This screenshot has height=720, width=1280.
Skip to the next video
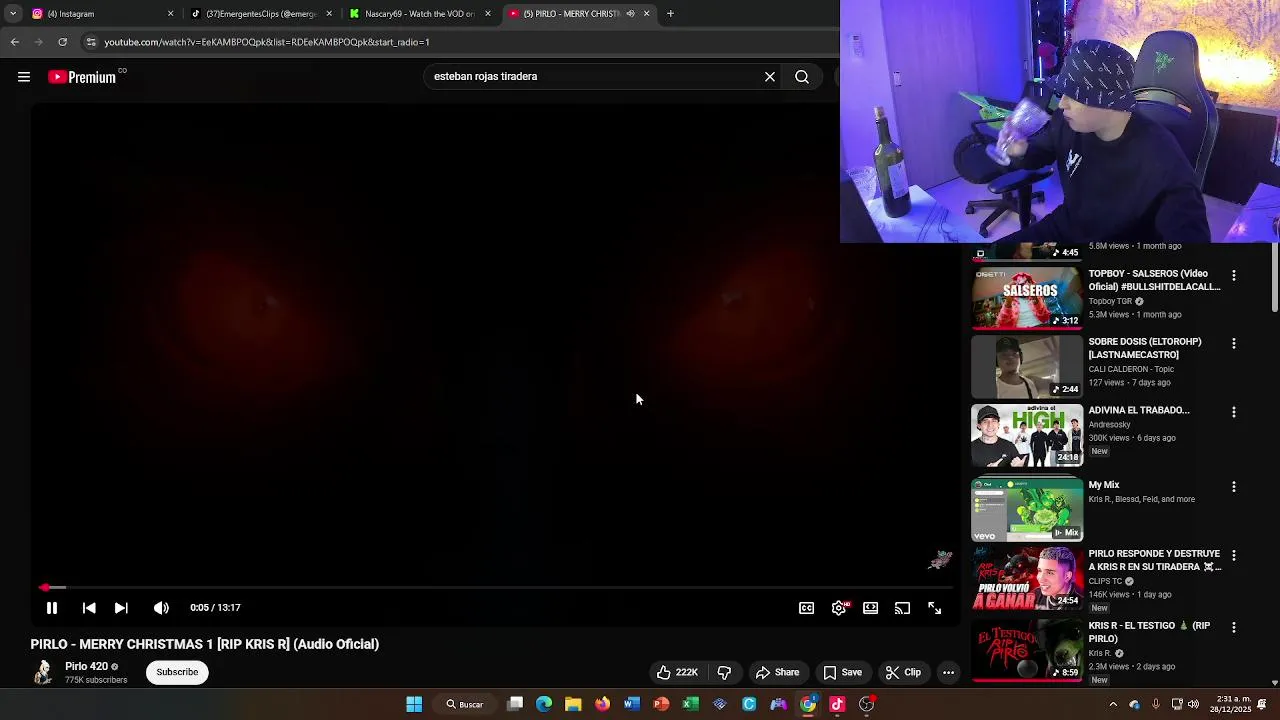click(121, 608)
